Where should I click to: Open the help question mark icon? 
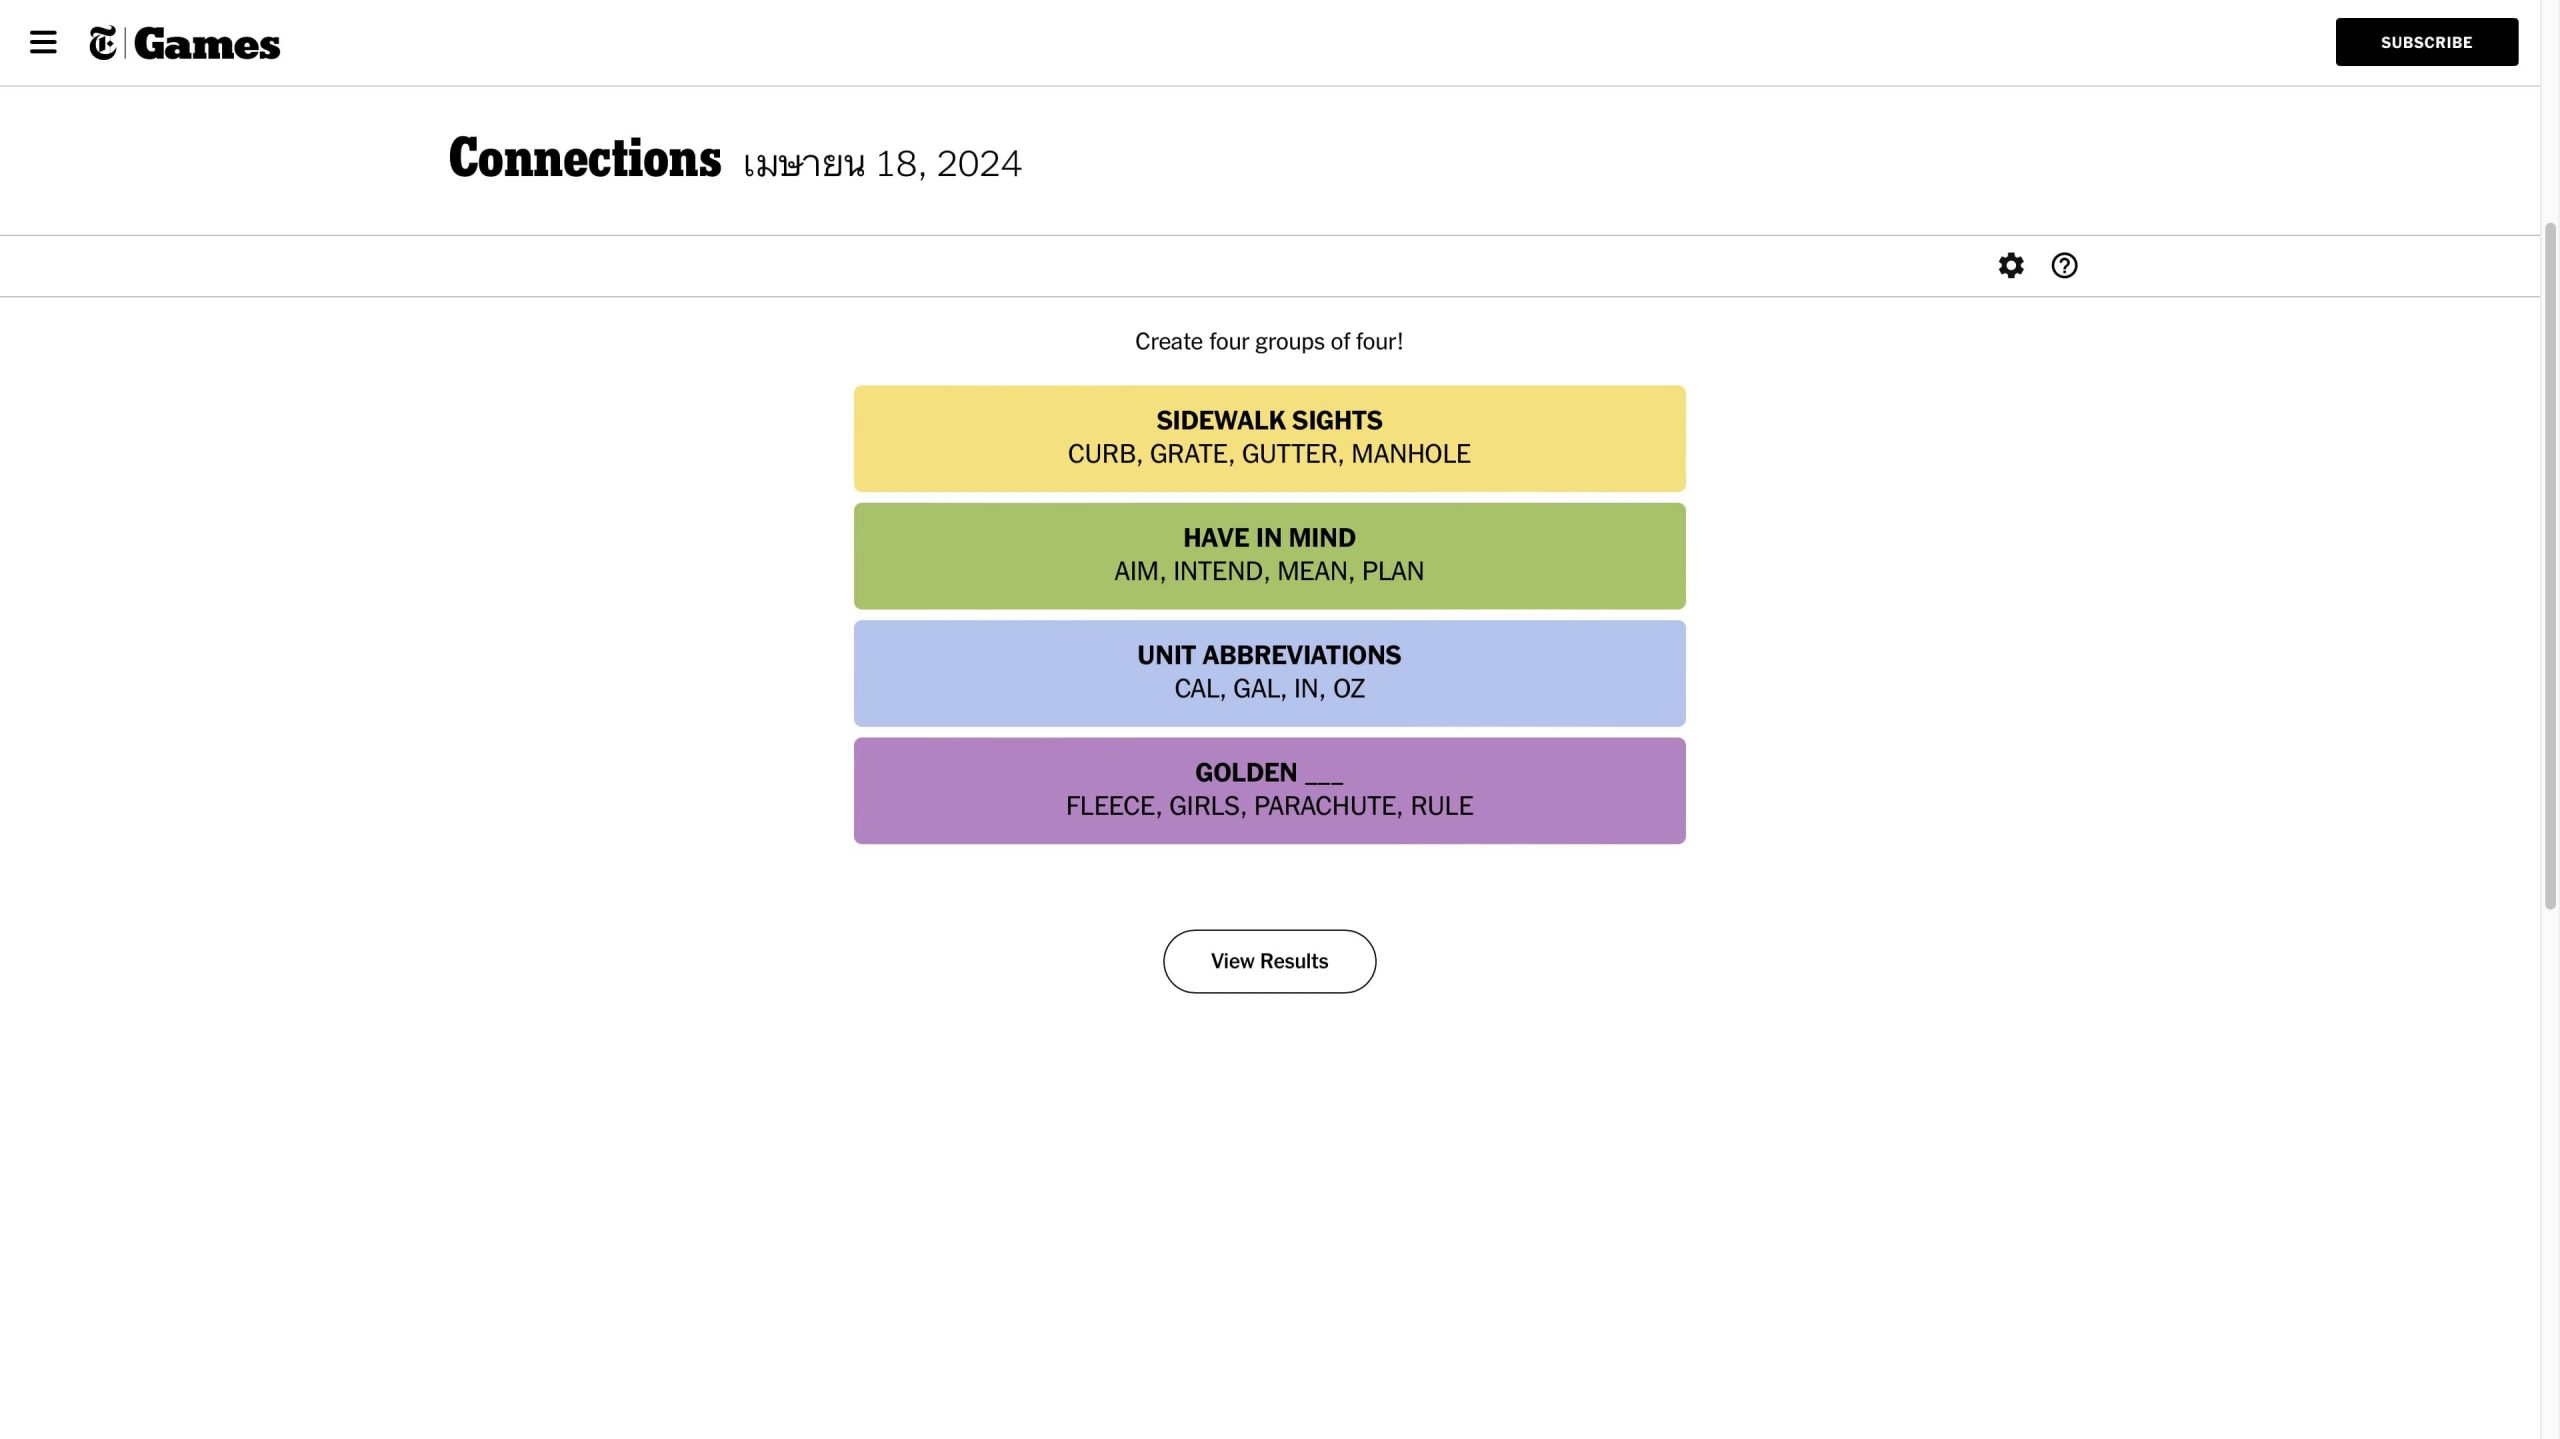[x=2064, y=265]
